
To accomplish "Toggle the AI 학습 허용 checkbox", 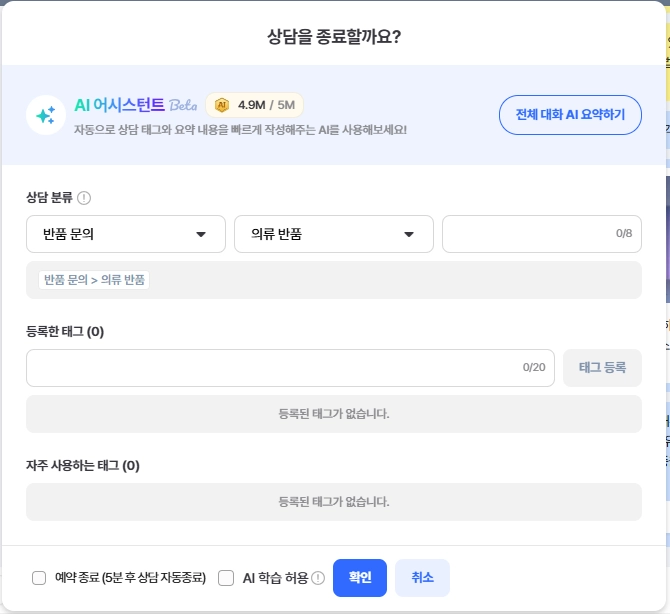I will point(226,578).
